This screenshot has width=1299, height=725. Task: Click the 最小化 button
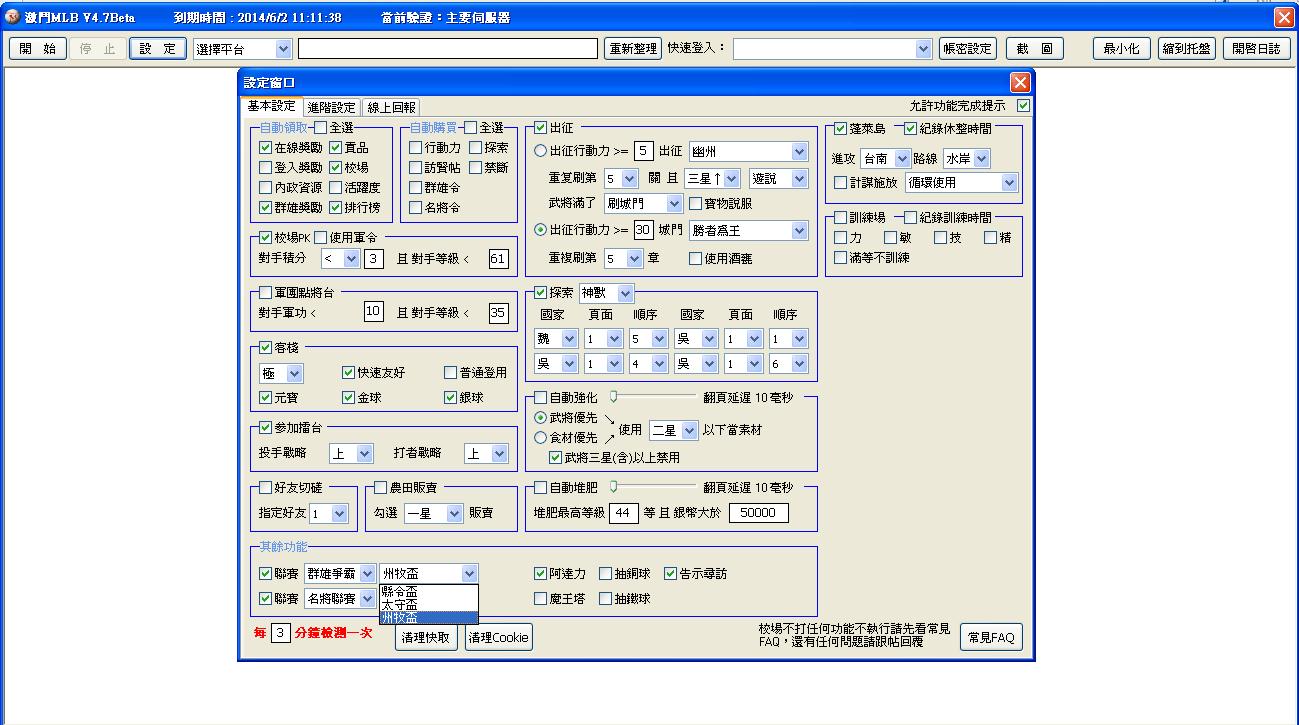pos(1121,48)
